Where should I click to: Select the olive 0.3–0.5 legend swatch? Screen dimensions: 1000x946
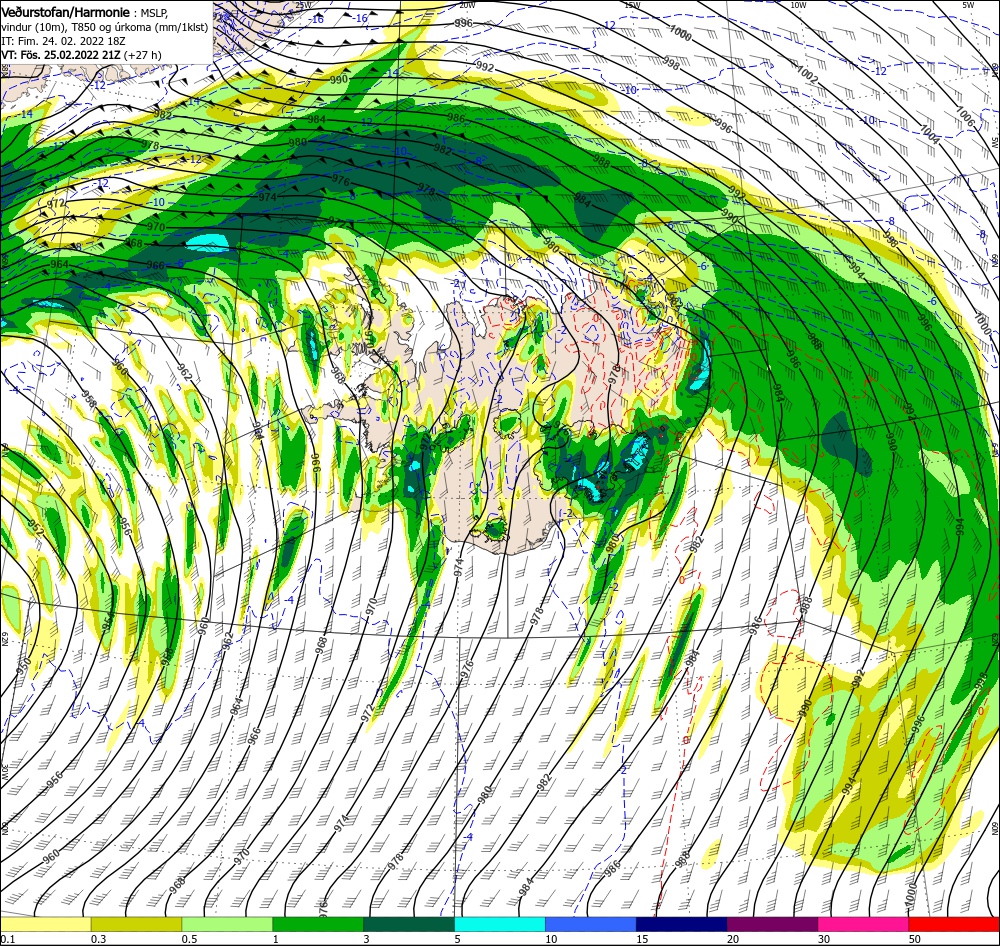[x=136, y=924]
